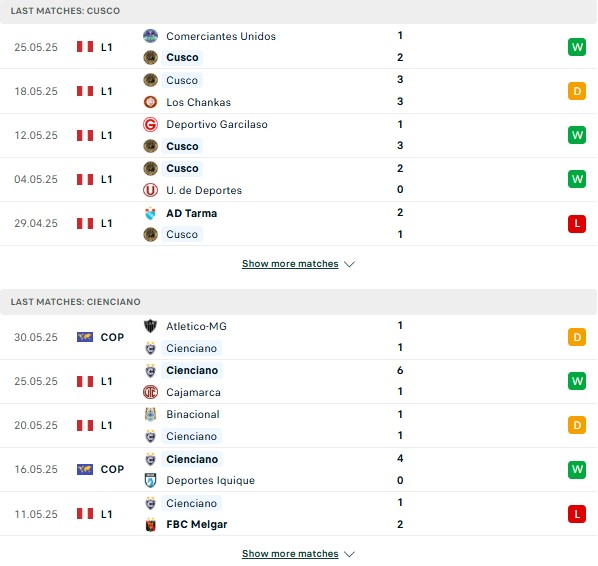Viewport: 598px width, 566px height.
Task: Click the Los Chankas team logo
Action: pos(150,102)
